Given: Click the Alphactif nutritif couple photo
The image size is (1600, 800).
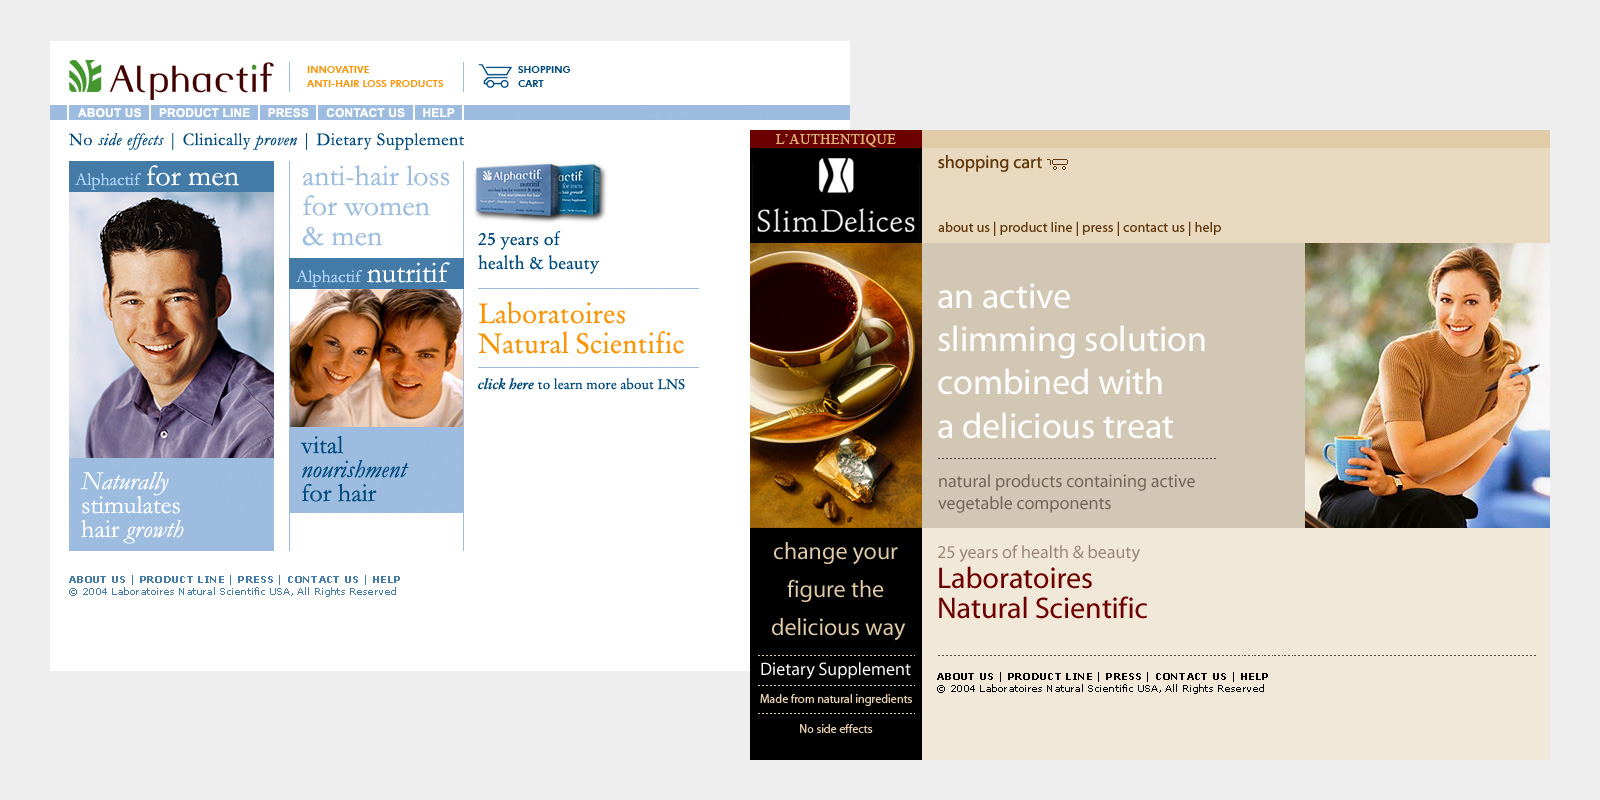Looking at the screenshot, I should click(x=376, y=357).
